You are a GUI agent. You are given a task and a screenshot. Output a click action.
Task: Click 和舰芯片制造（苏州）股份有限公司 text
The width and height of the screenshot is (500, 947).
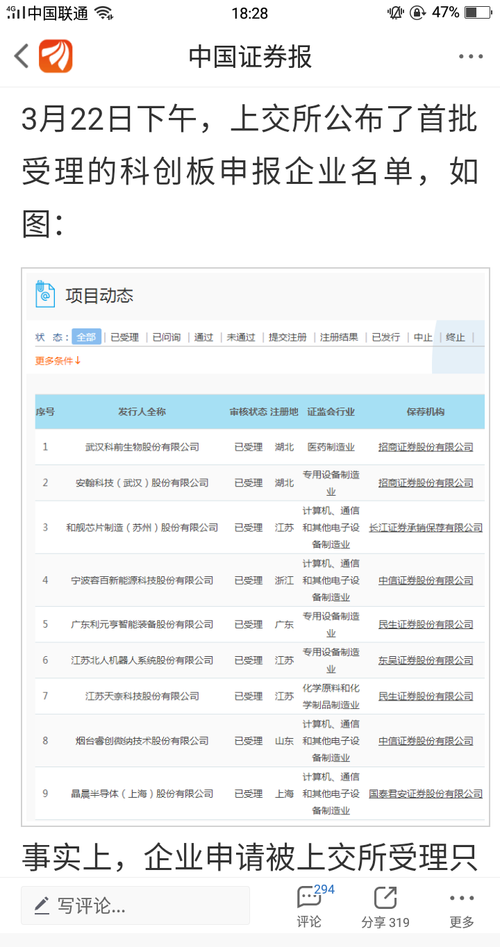pyautogui.click(x=142, y=527)
